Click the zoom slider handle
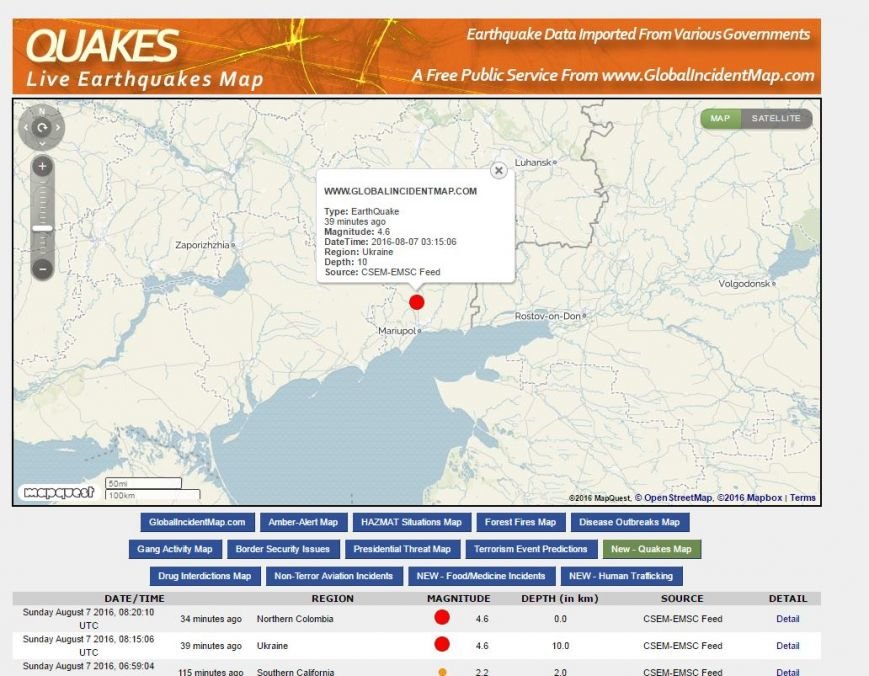This screenshot has height=676, width=869. [42, 228]
